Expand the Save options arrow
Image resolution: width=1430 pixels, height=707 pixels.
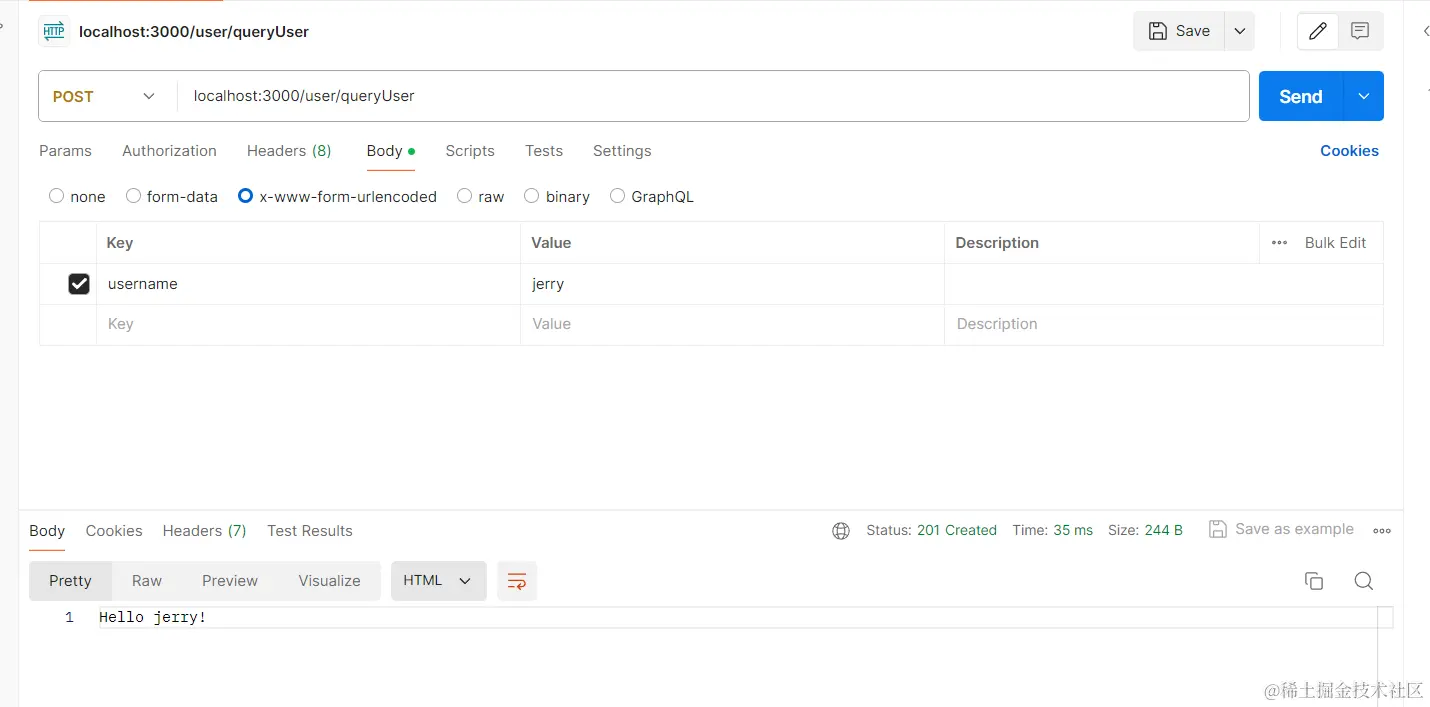click(1239, 31)
